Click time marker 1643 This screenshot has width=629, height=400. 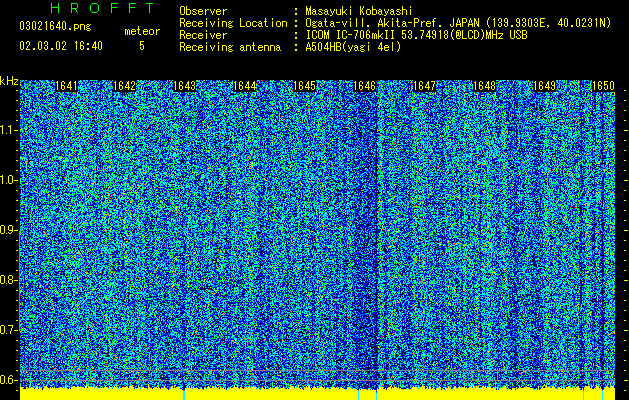(x=185, y=86)
